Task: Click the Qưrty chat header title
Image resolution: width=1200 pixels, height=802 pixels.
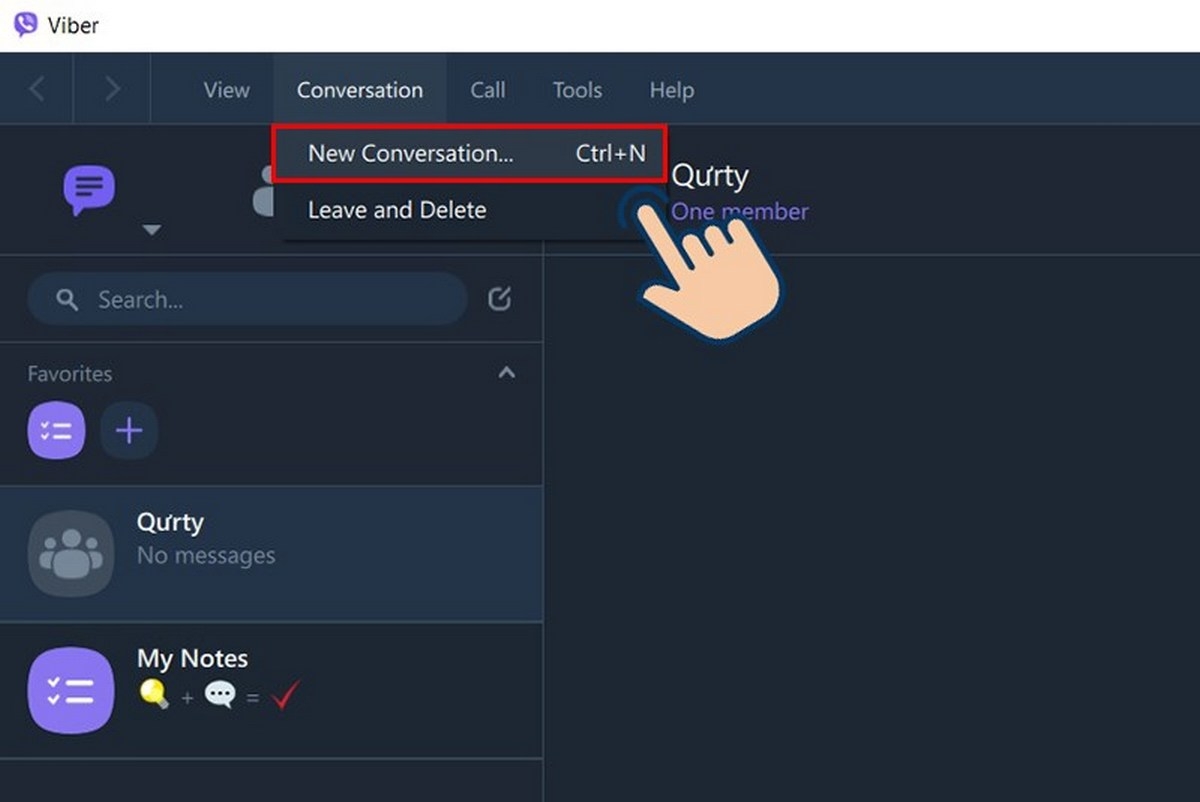Action: pyautogui.click(x=709, y=176)
